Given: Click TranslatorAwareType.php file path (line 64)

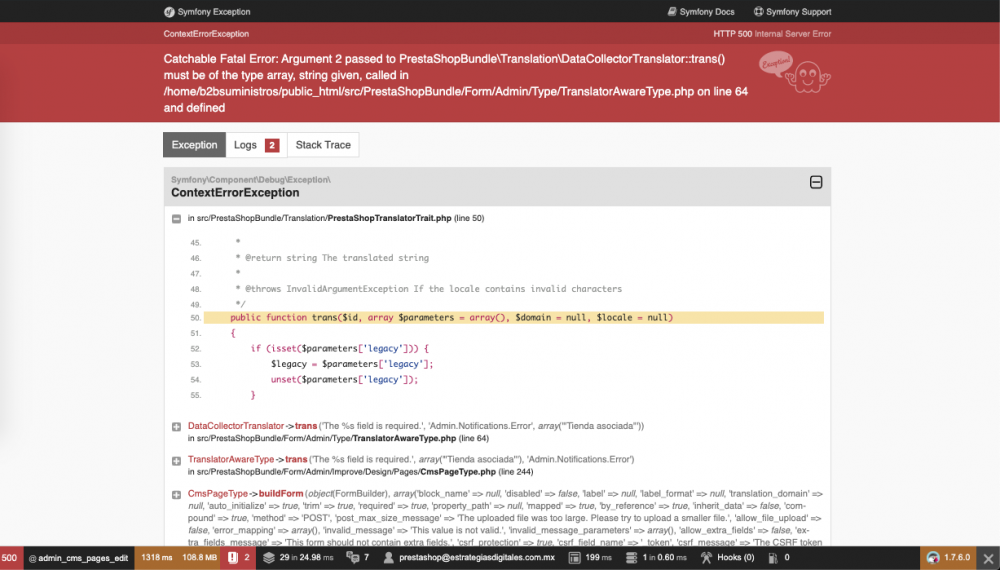Looking at the screenshot, I should coord(338,439).
